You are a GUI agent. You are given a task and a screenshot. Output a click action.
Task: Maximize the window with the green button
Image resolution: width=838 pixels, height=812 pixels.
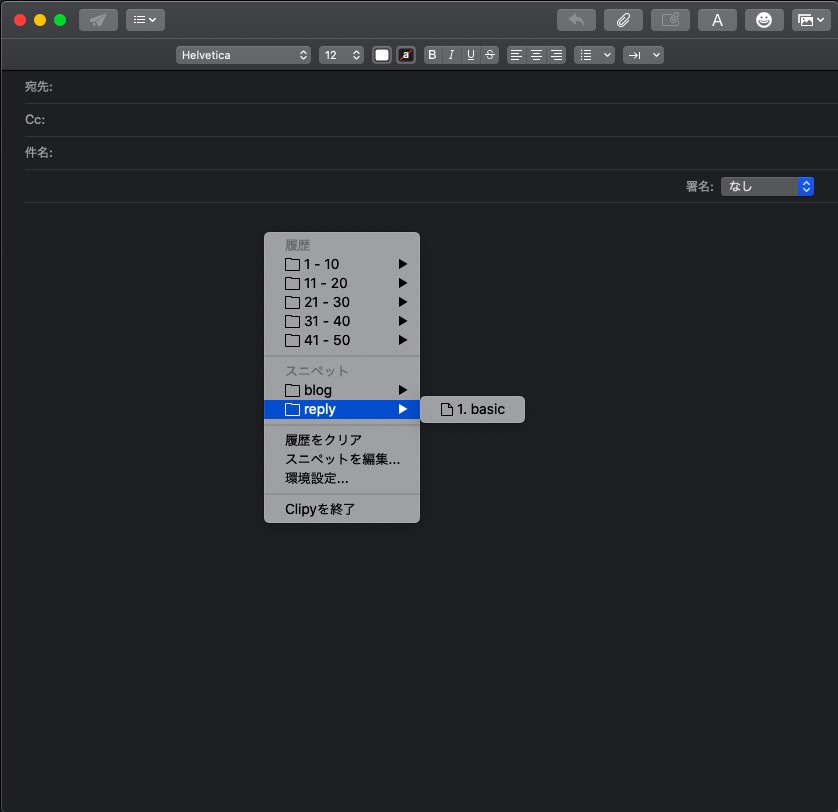[x=60, y=20]
